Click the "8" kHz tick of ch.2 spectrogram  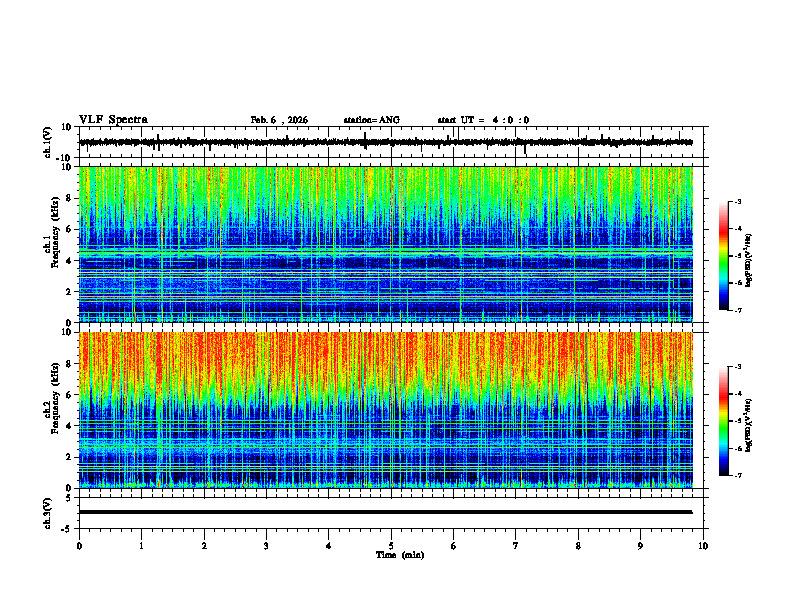69,364
